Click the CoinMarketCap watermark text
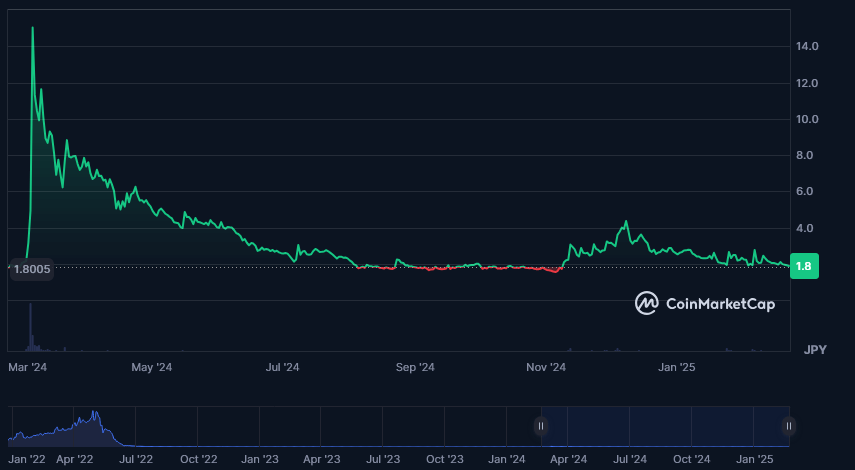This screenshot has width=855, height=470. [x=719, y=304]
